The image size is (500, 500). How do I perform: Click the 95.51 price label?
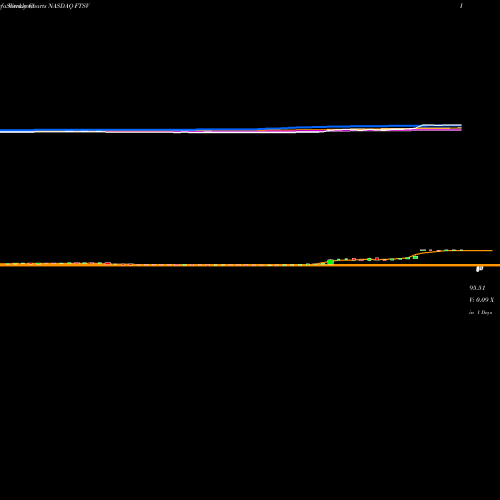(477, 288)
